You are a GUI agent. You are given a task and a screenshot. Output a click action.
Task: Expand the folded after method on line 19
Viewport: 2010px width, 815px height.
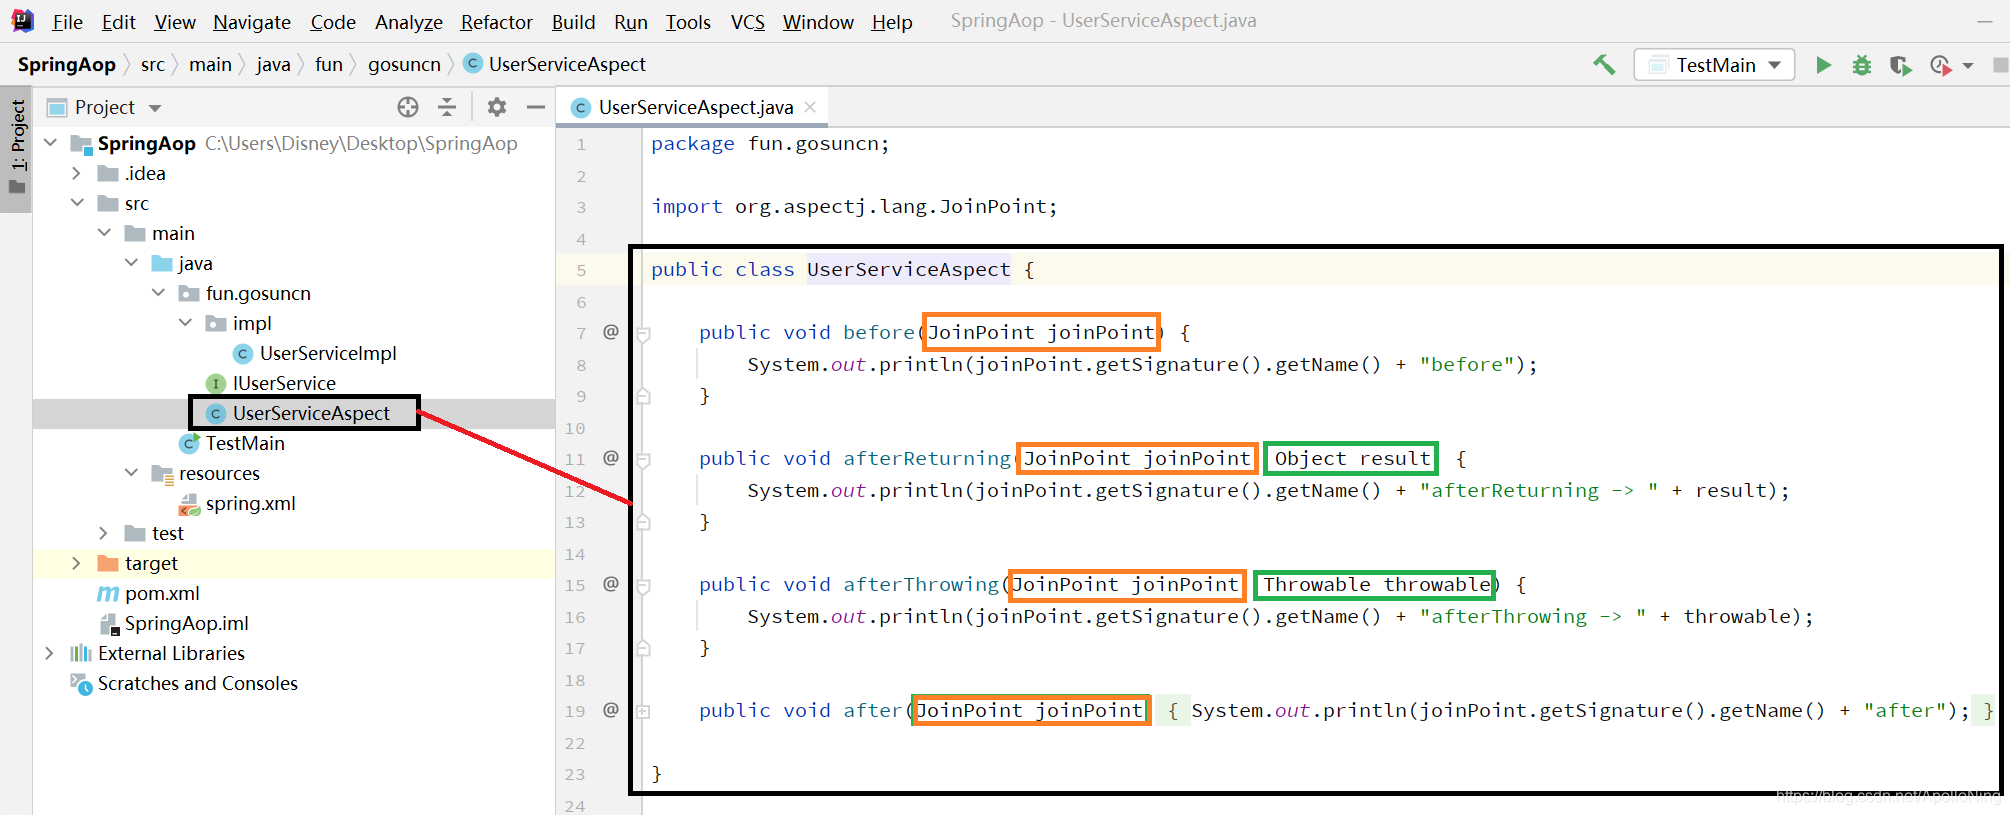coord(644,712)
